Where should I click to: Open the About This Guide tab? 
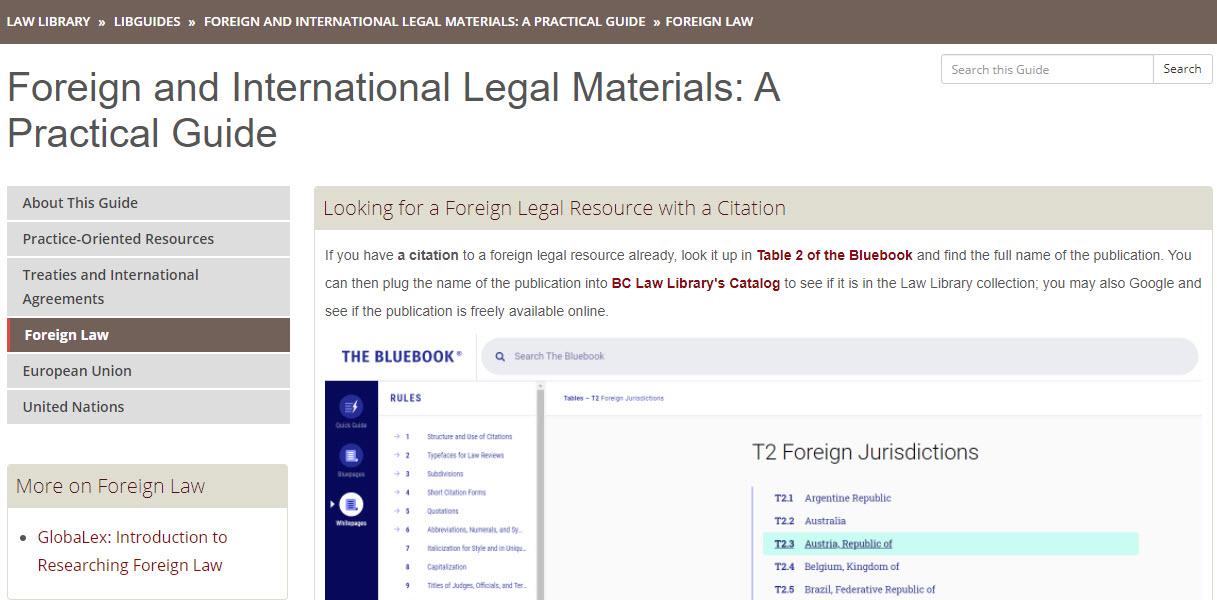(148, 203)
